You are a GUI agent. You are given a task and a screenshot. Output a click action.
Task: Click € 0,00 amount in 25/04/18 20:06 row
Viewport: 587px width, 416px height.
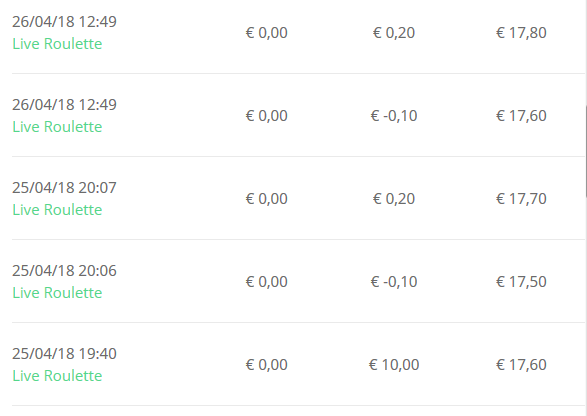(267, 282)
